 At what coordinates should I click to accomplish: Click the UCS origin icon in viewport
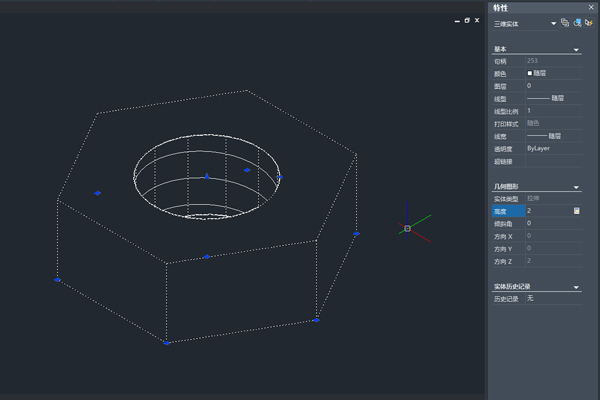[x=407, y=229]
